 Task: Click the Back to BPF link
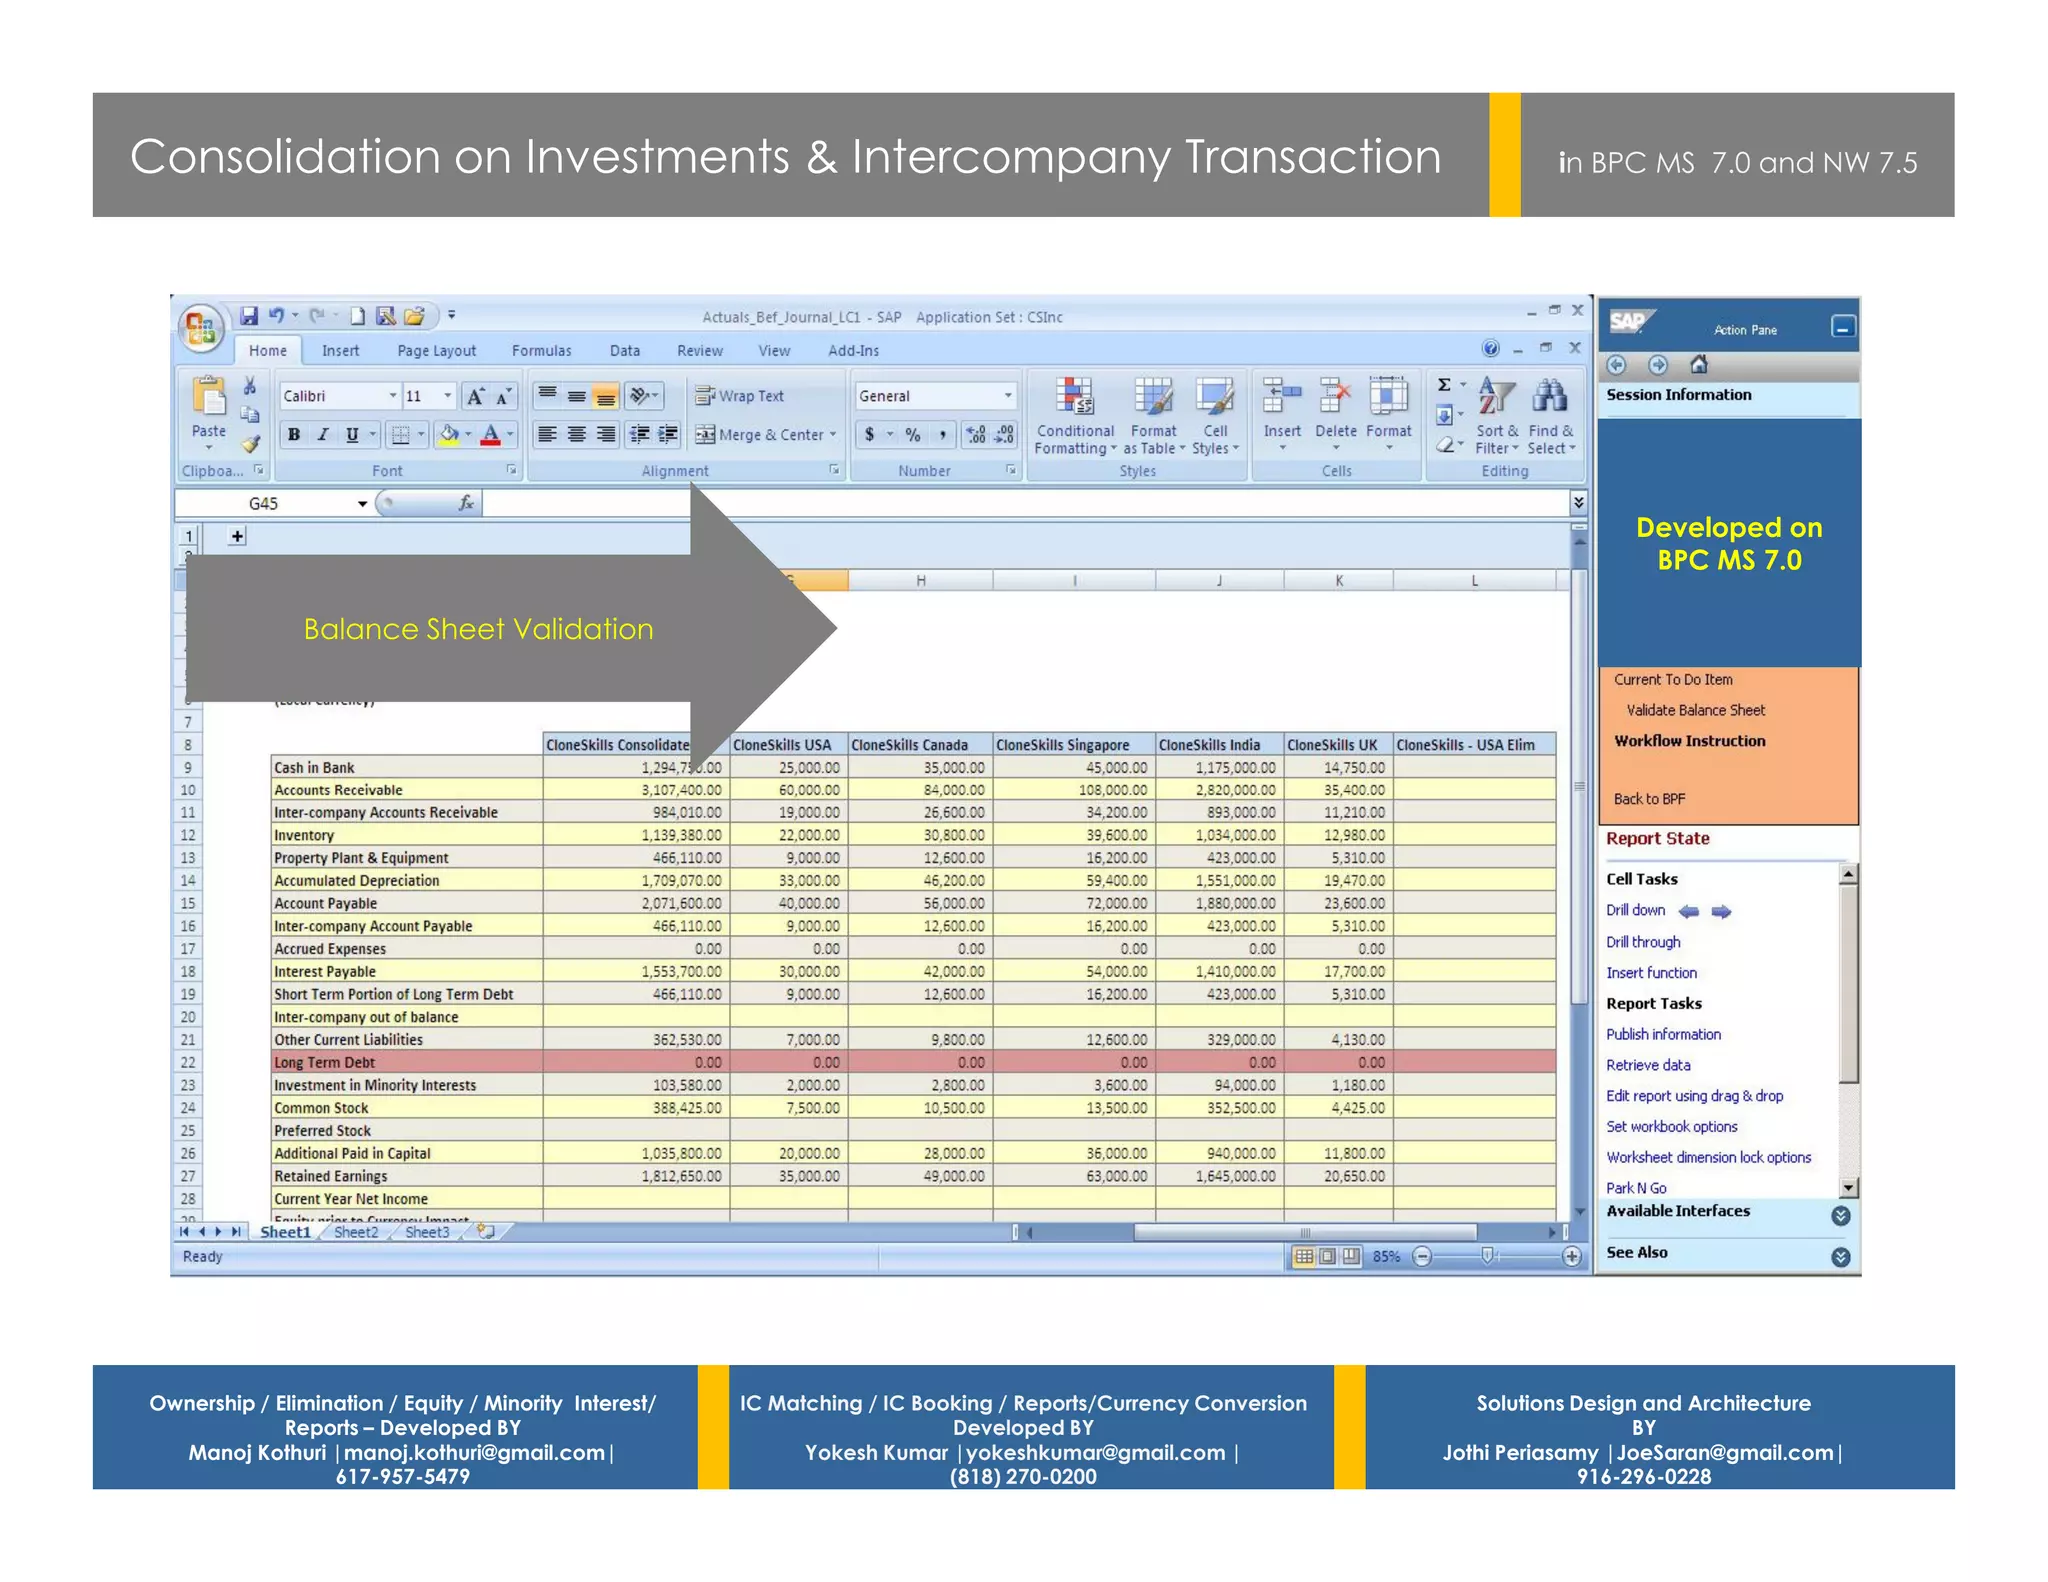coord(1649,799)
